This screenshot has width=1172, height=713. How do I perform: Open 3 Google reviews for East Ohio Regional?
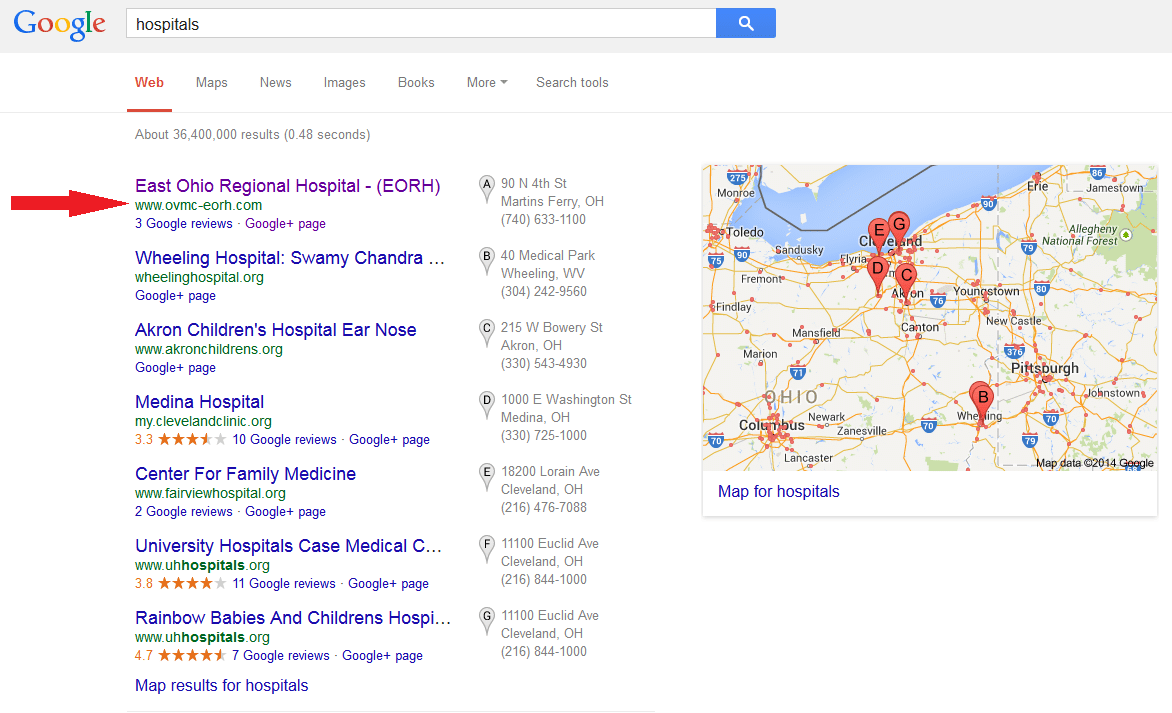click(184, 223)
